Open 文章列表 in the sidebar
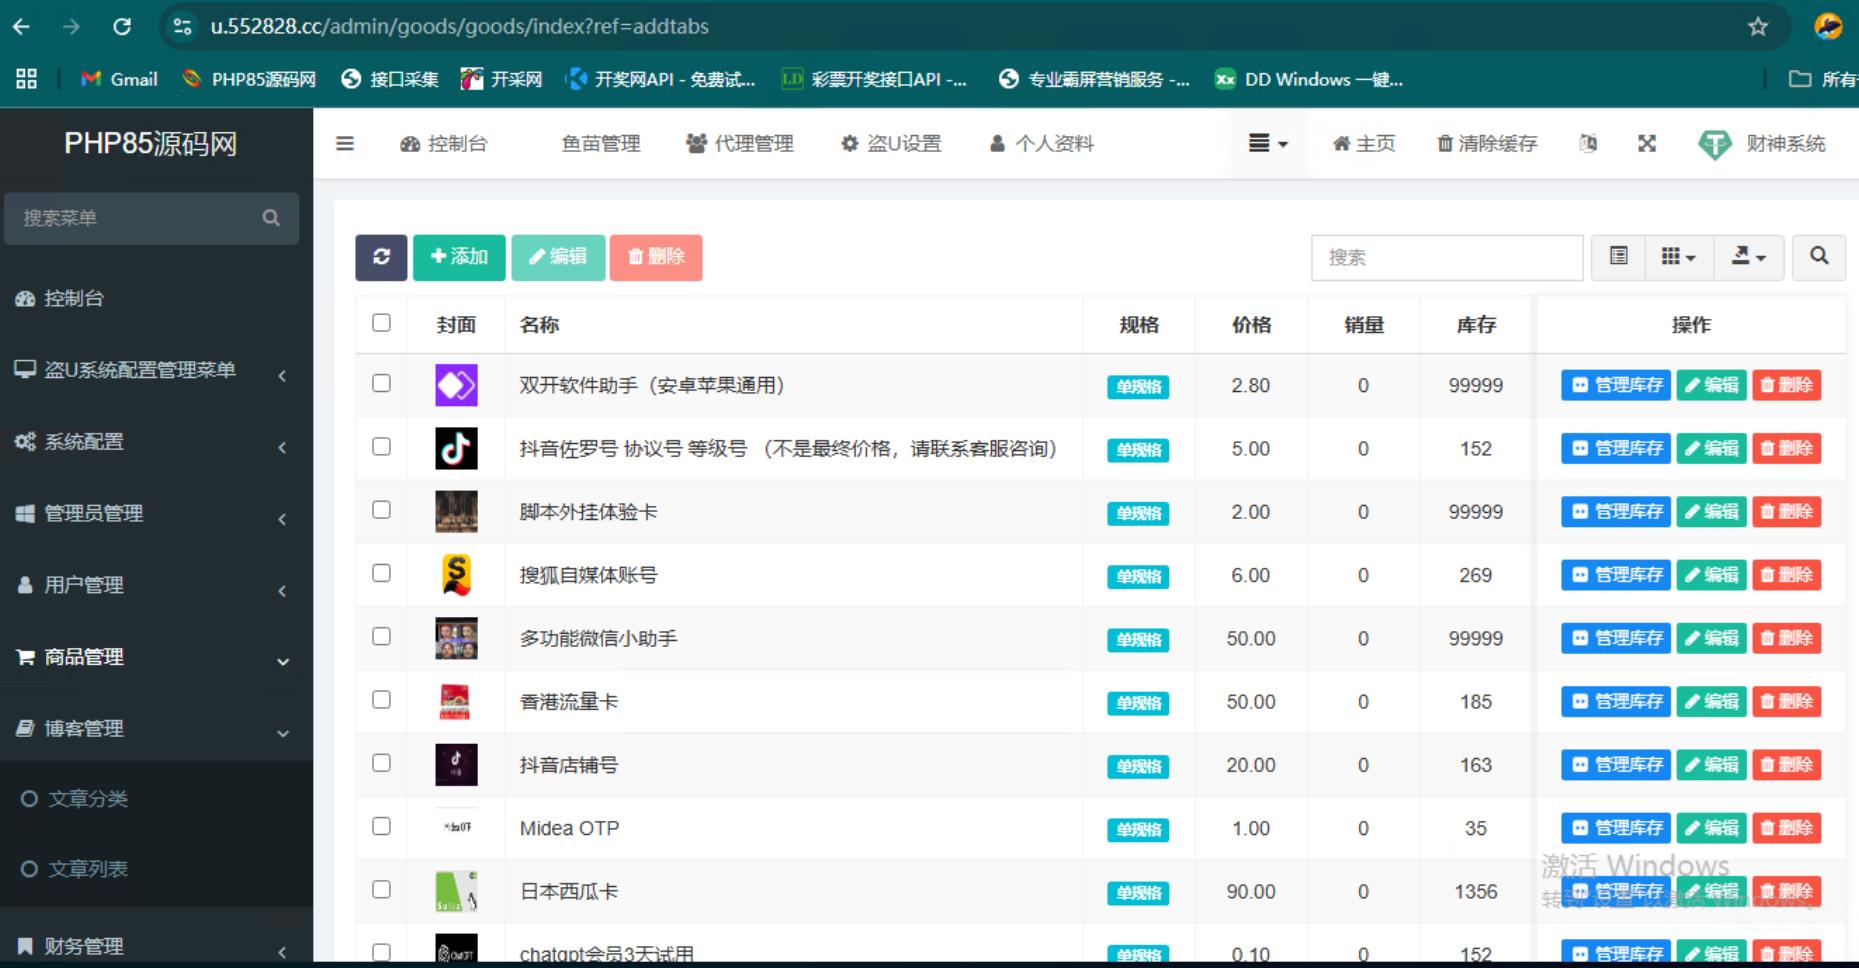 click(88, 869)
